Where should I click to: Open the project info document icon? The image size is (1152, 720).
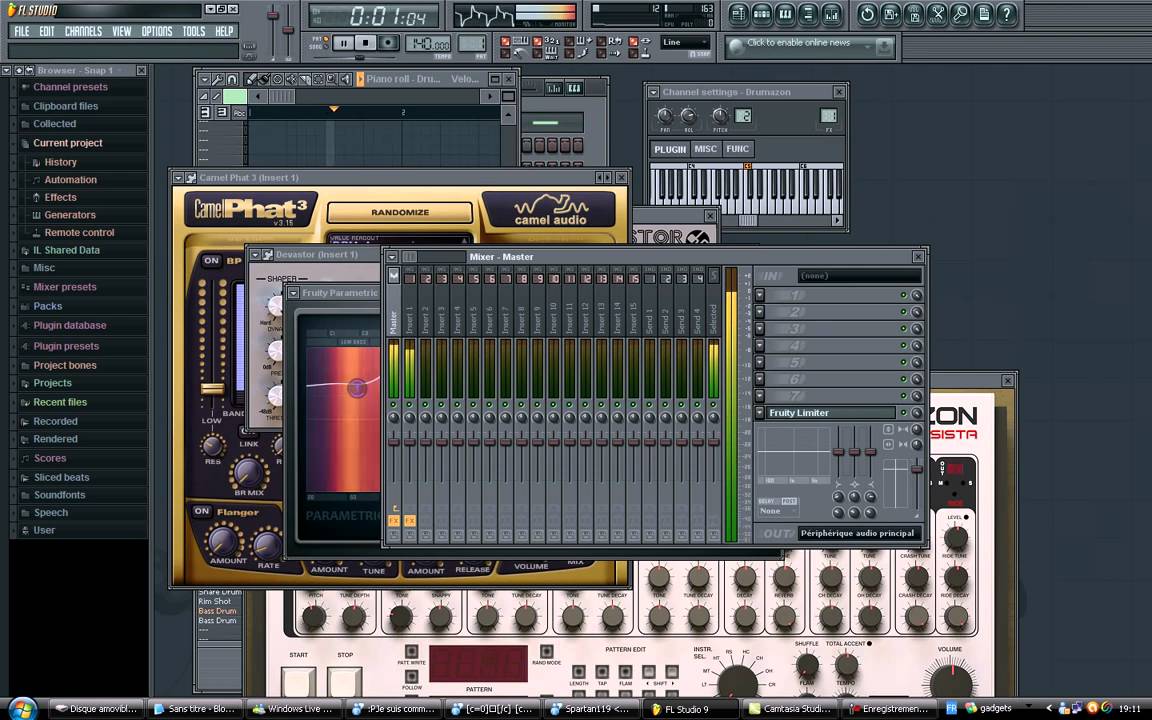pos(983,14)
